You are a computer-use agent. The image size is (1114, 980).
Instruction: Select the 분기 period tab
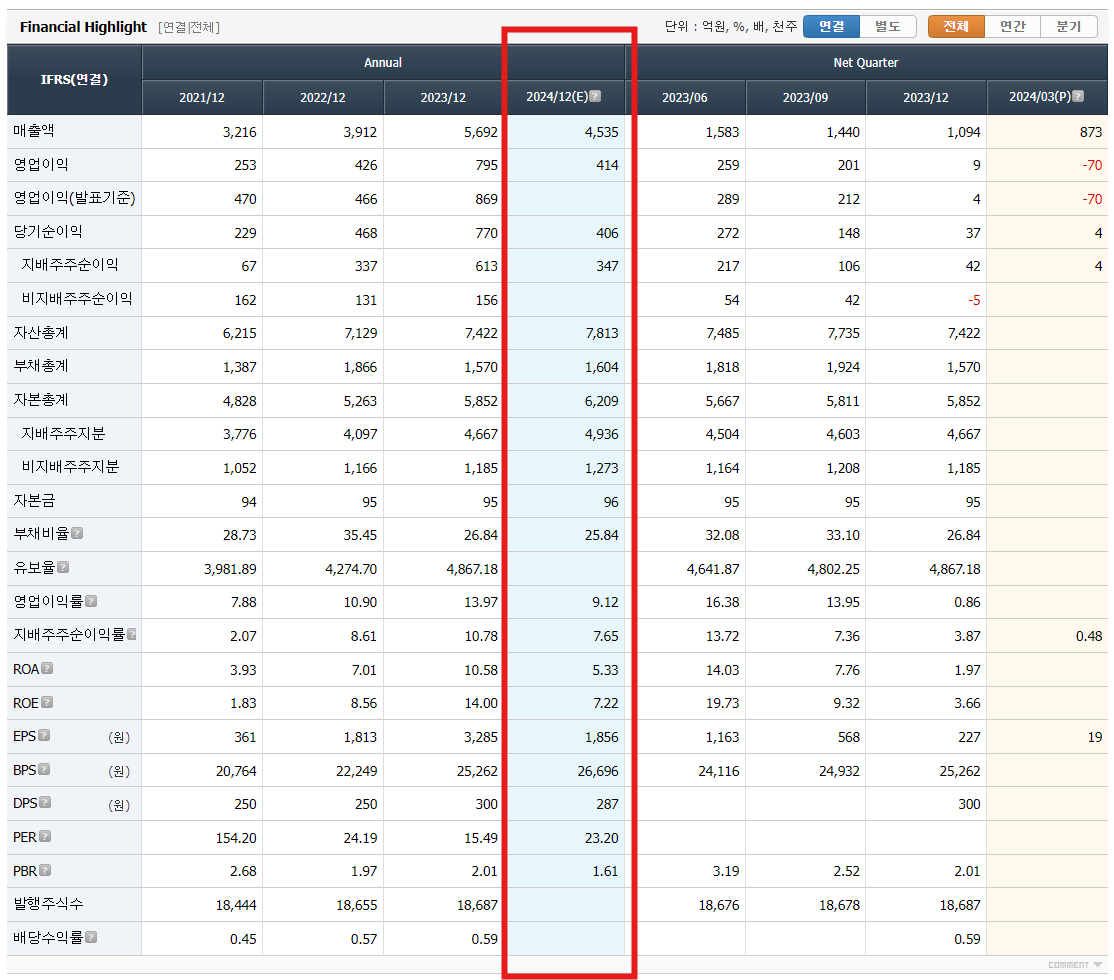(x=1069, y=26)
